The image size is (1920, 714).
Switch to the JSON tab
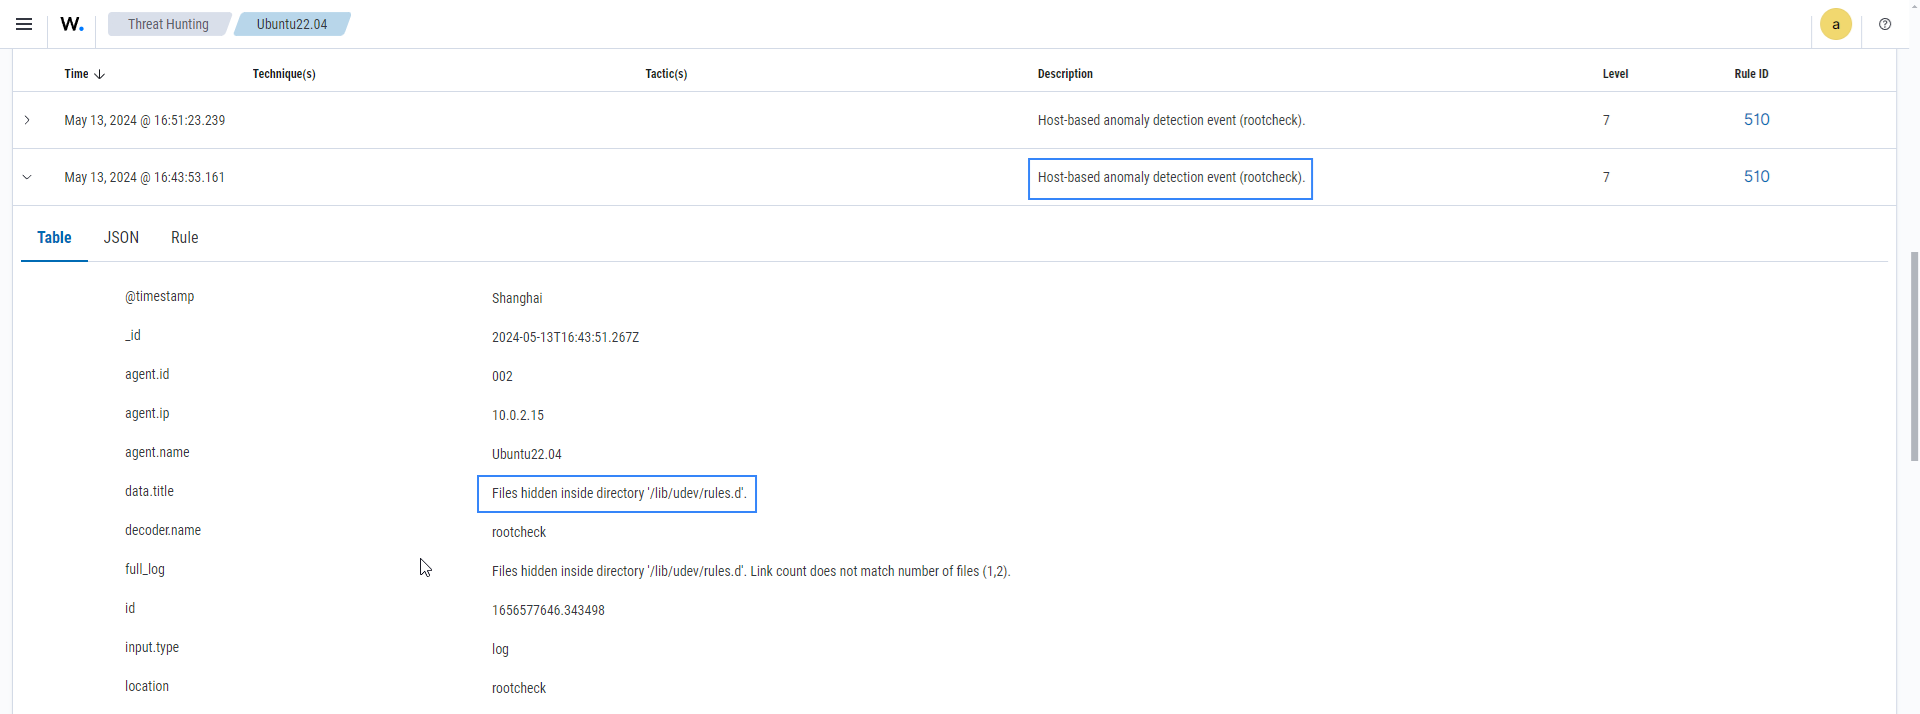pyautogui.click(x=121, y=238)
